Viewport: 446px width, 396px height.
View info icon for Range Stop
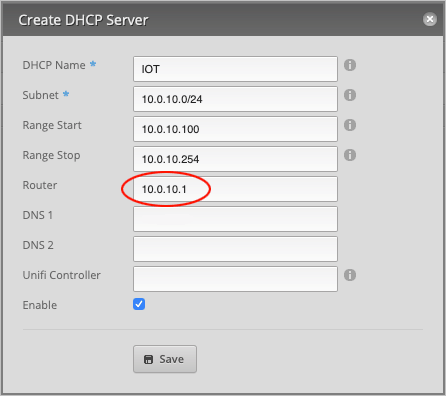pyautogui.click(x=350, y=155)
